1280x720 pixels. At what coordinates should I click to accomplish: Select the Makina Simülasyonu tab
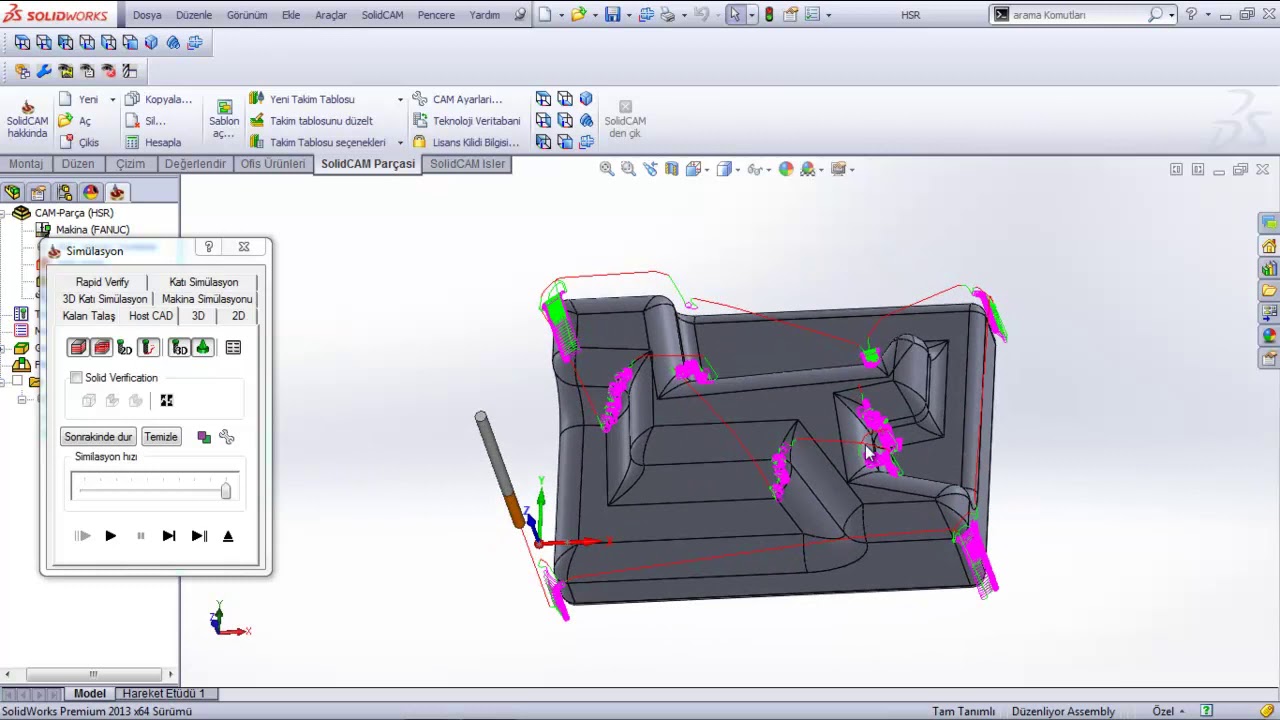point(207,299)
